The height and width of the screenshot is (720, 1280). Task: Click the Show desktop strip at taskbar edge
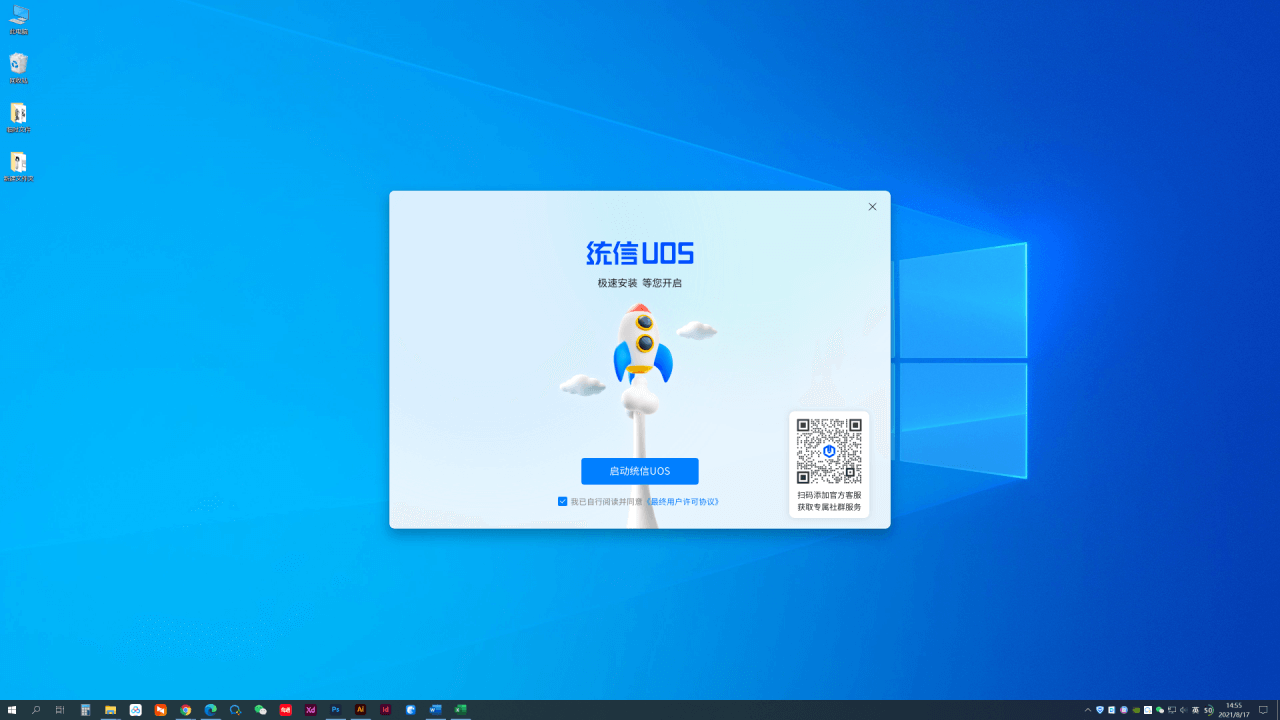point(1278,710)
